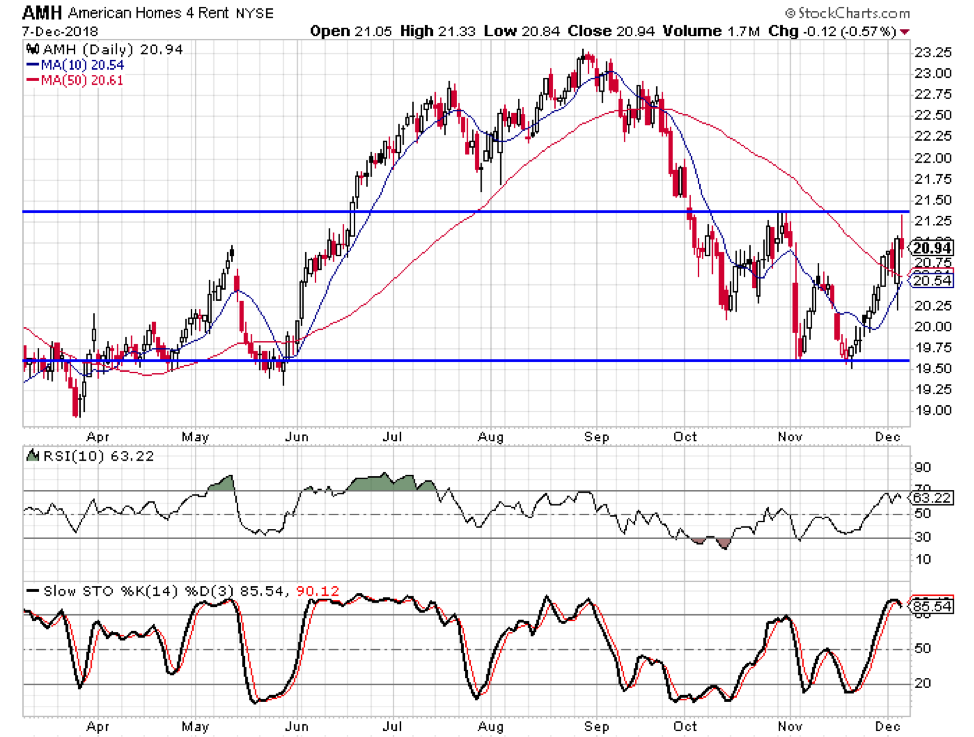Image resolution: width=974 pixels, height=737 pixels.
Task: Click the 10 level on the RSI axis
Action: click(922, 560)
